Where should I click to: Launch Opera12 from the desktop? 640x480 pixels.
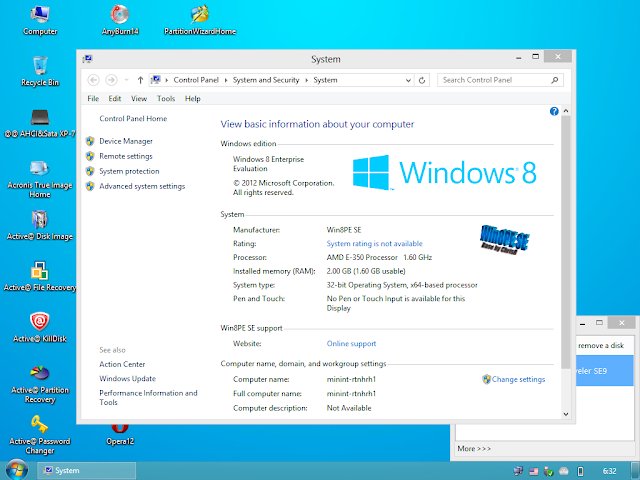[120, 435]
